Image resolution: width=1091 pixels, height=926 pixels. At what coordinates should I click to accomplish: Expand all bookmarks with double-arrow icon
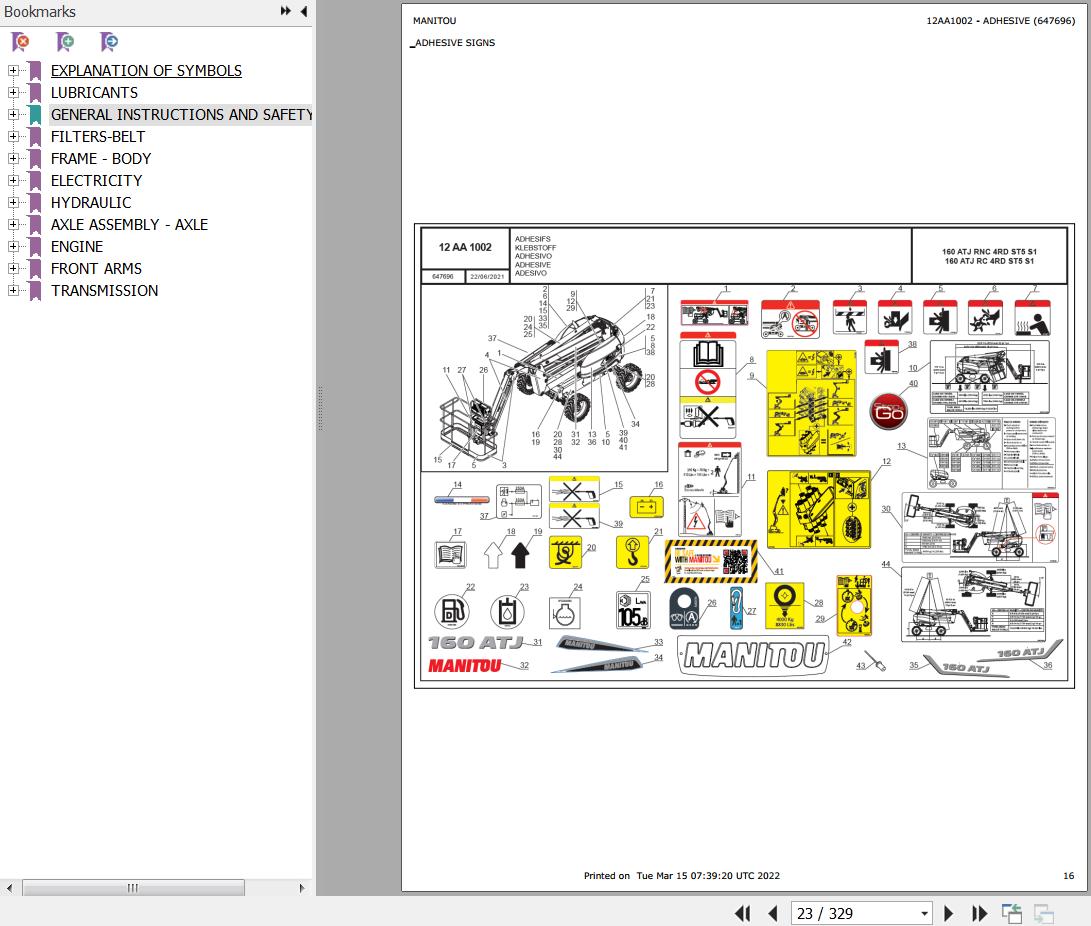click(x=285, y=11)
